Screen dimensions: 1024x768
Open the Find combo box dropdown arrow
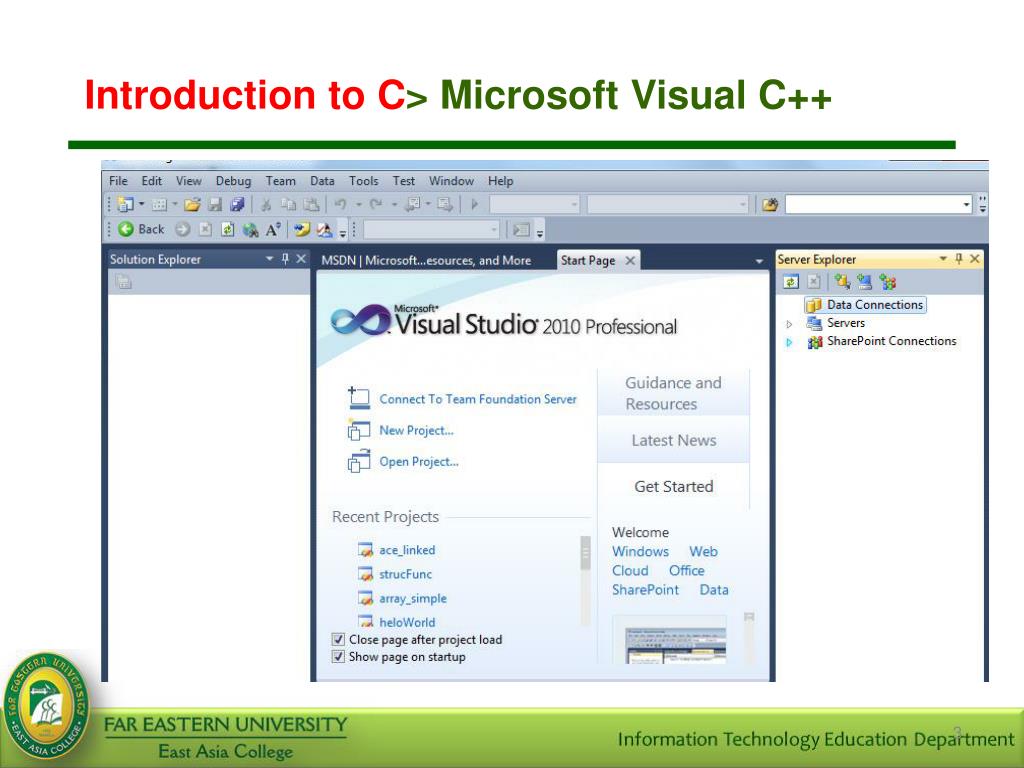(967, 205)
